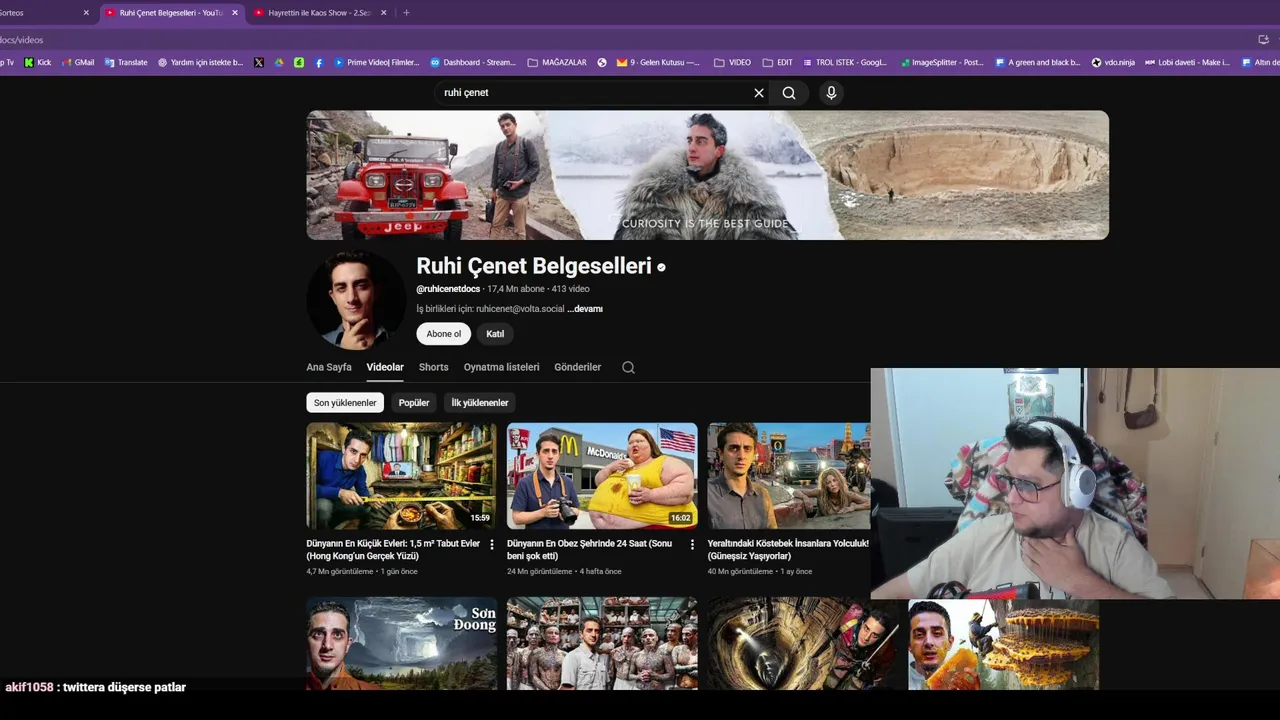Viewport: 1280px width, 720px height.
Task: Open the honey cliff video thumbnail
Action: [x=1003, y=645]
